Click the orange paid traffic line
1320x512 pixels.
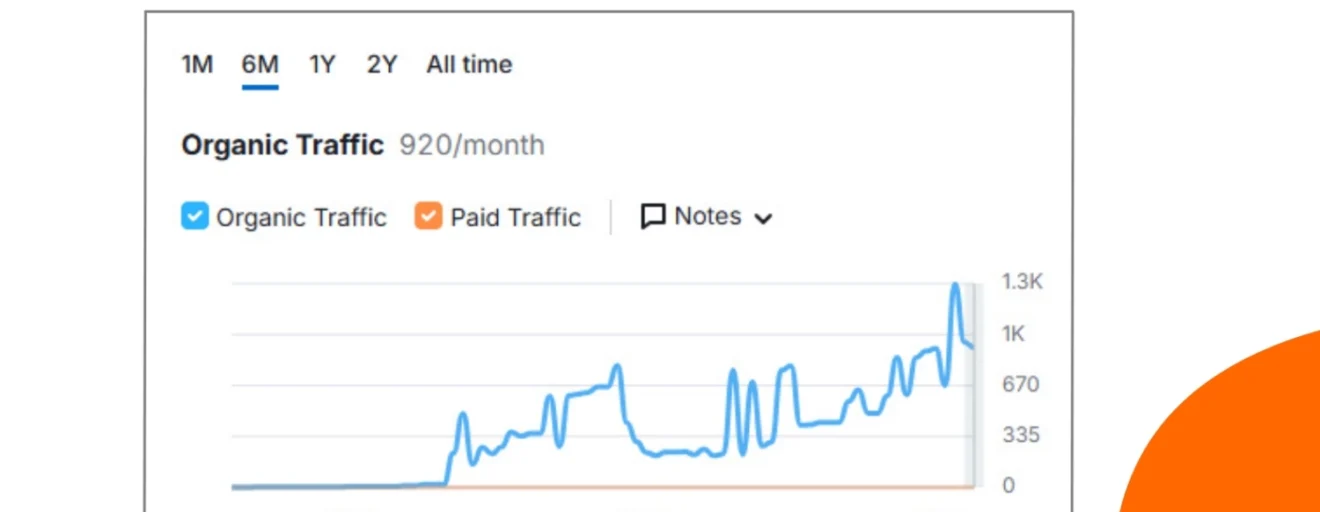[x=700, y=487]
